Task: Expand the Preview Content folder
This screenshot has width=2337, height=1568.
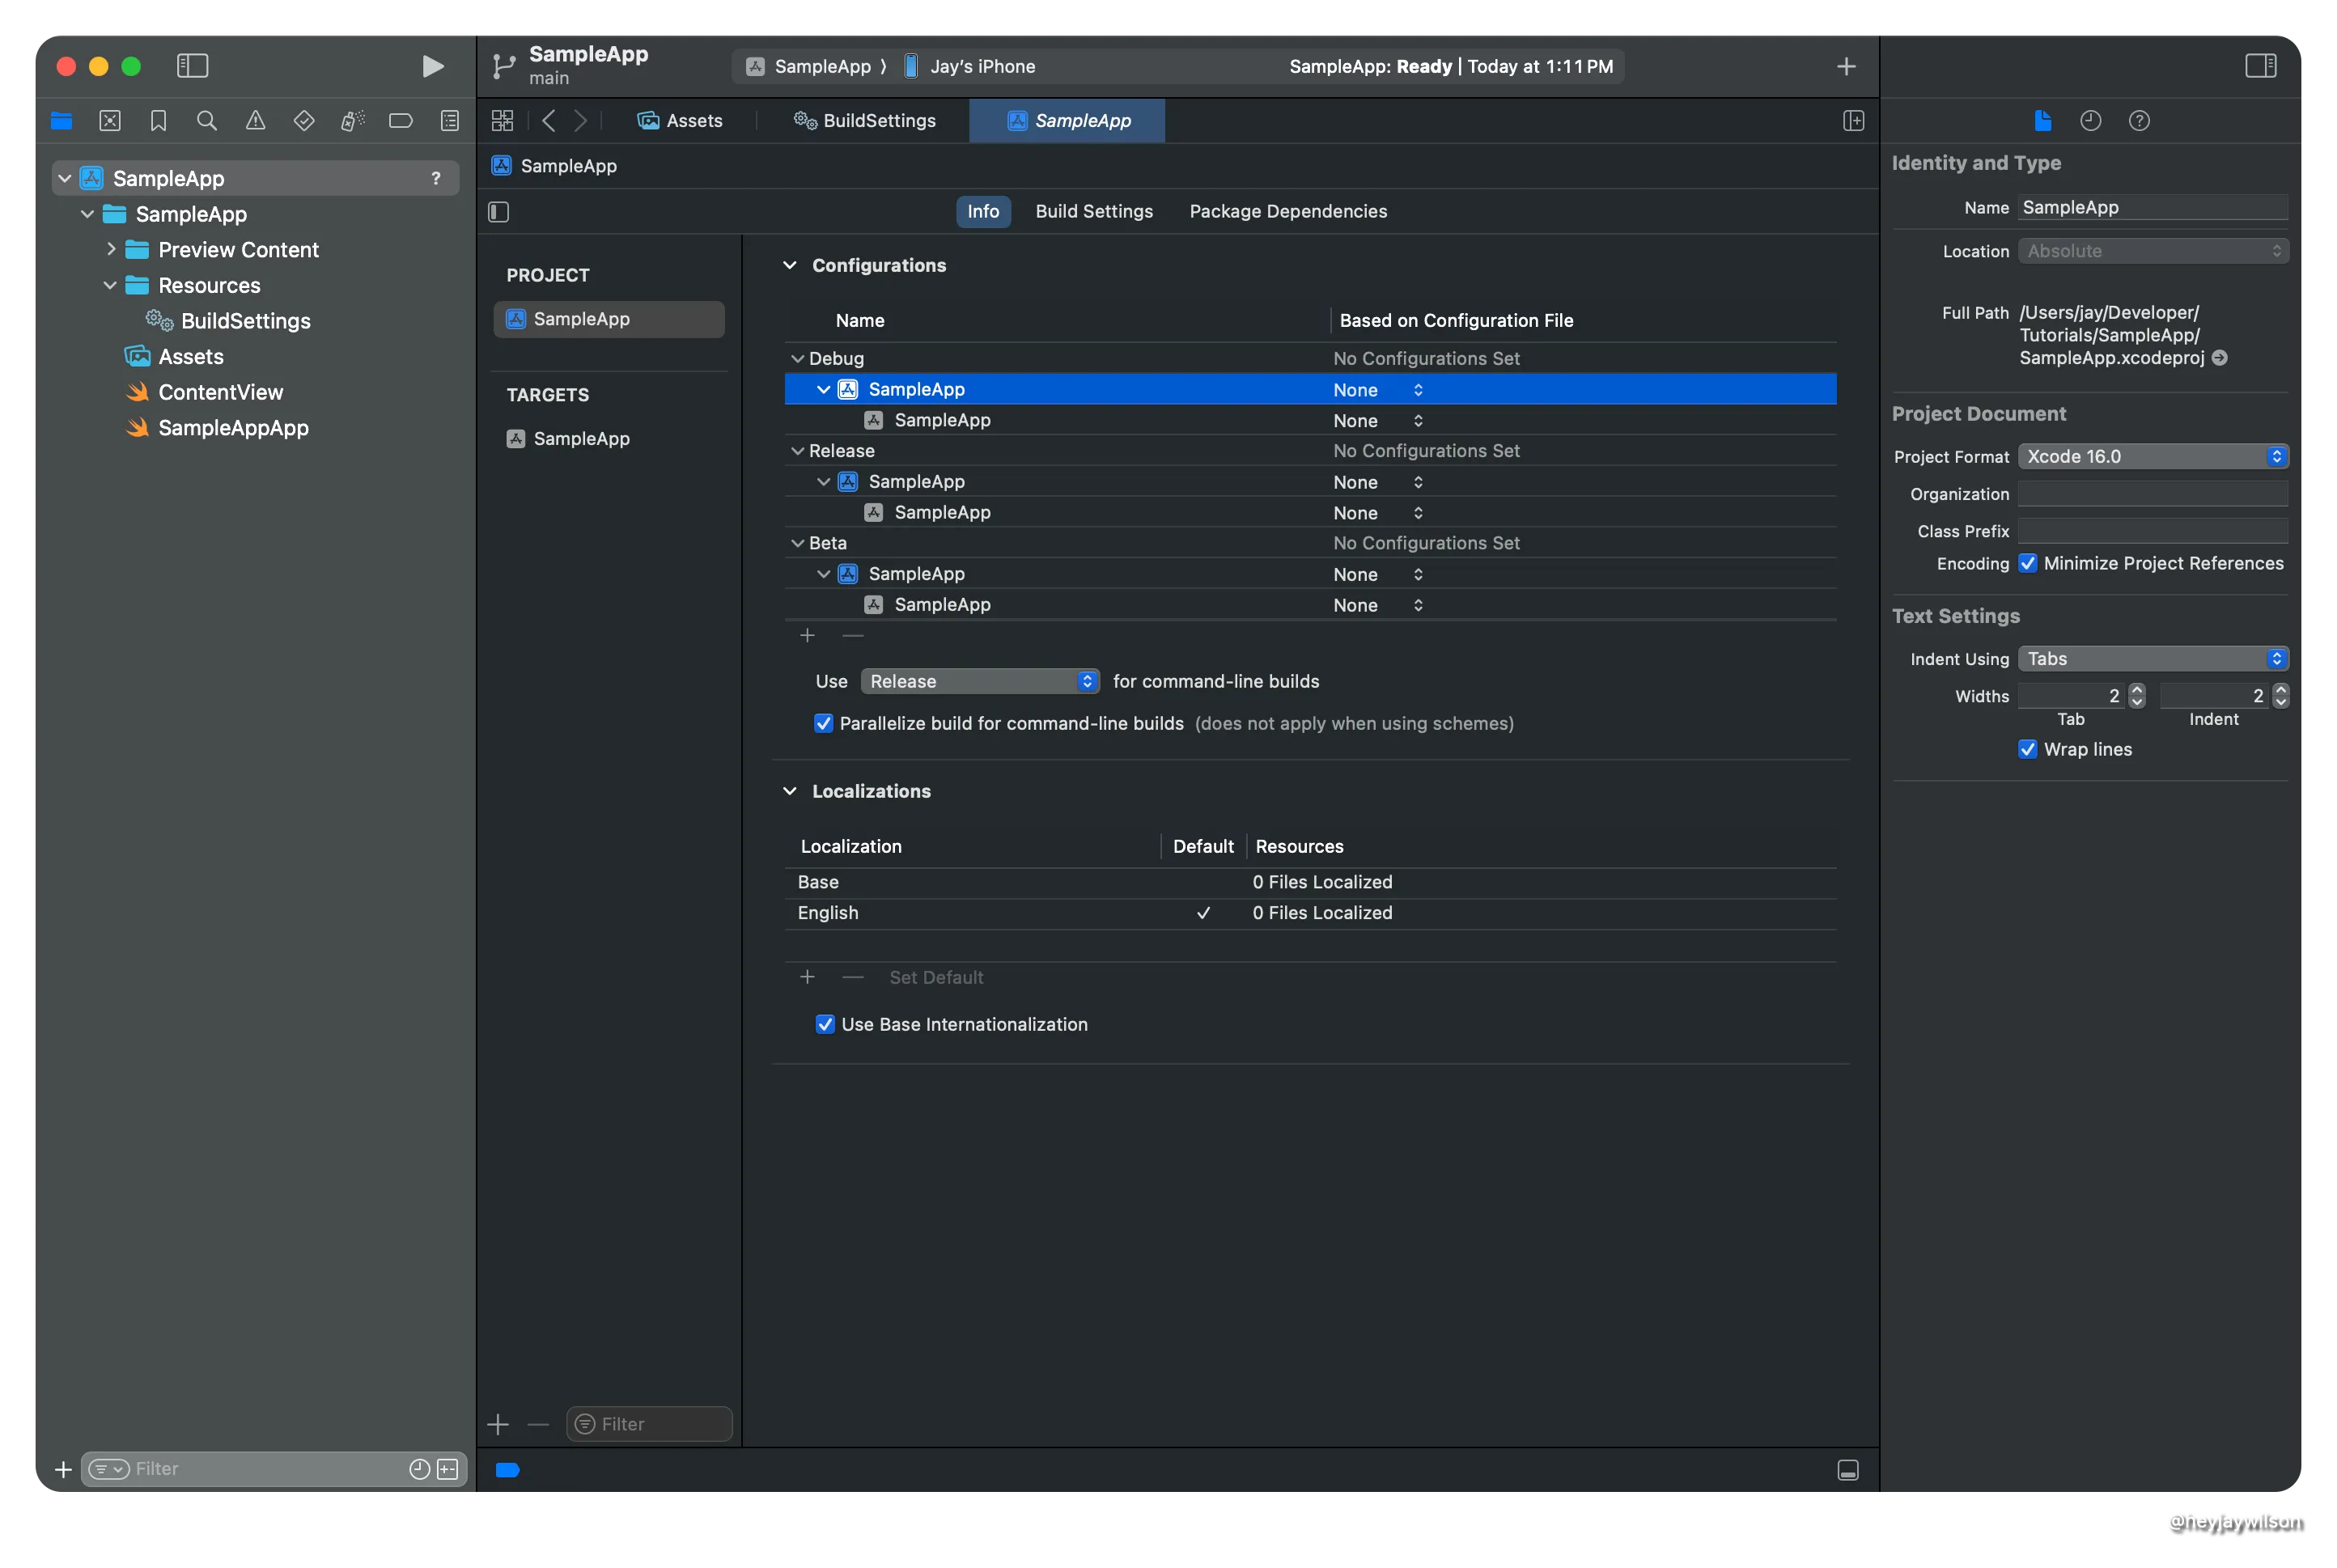Action: [111, 249]
